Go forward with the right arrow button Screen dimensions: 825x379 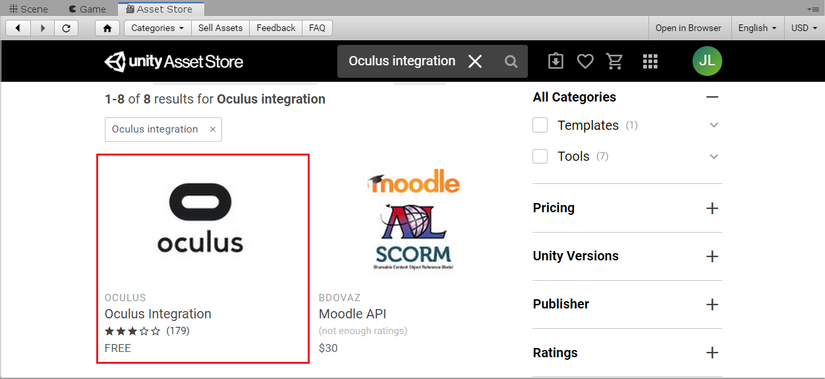[43, 28]
